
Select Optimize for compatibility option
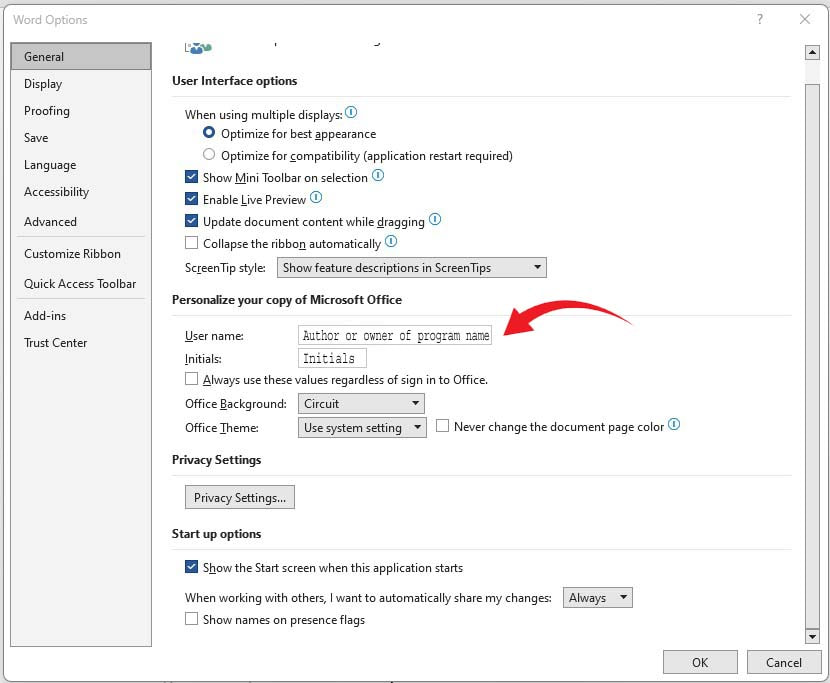(x=209, y=155)
